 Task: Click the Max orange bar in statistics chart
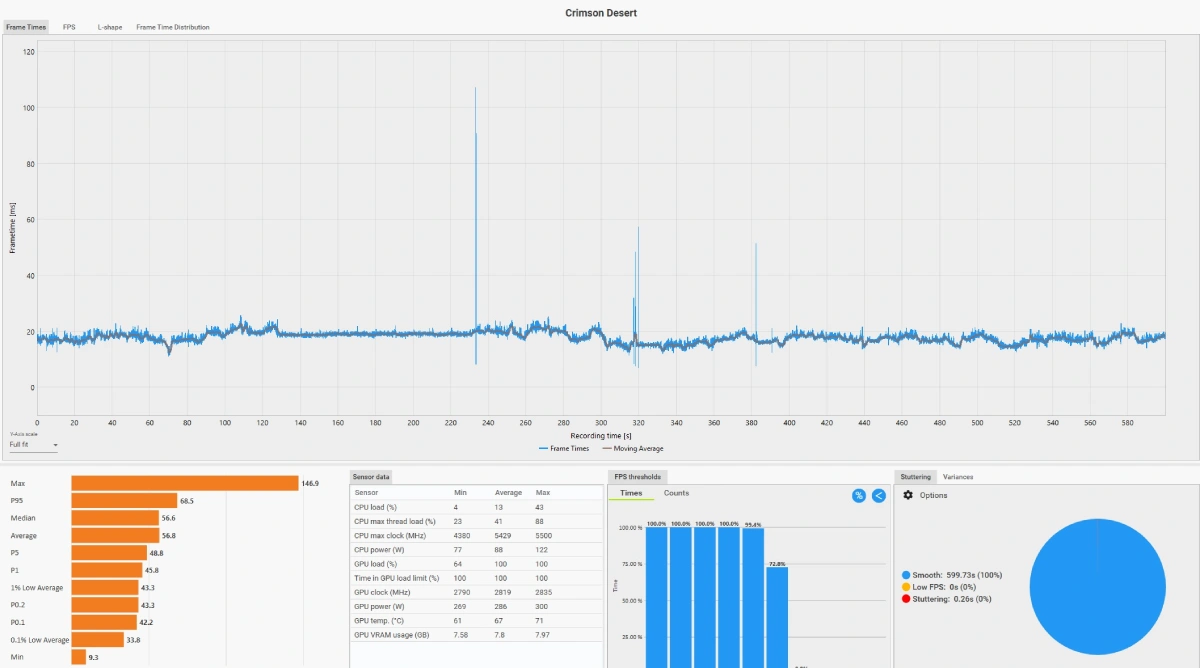(x=185, y=483)
